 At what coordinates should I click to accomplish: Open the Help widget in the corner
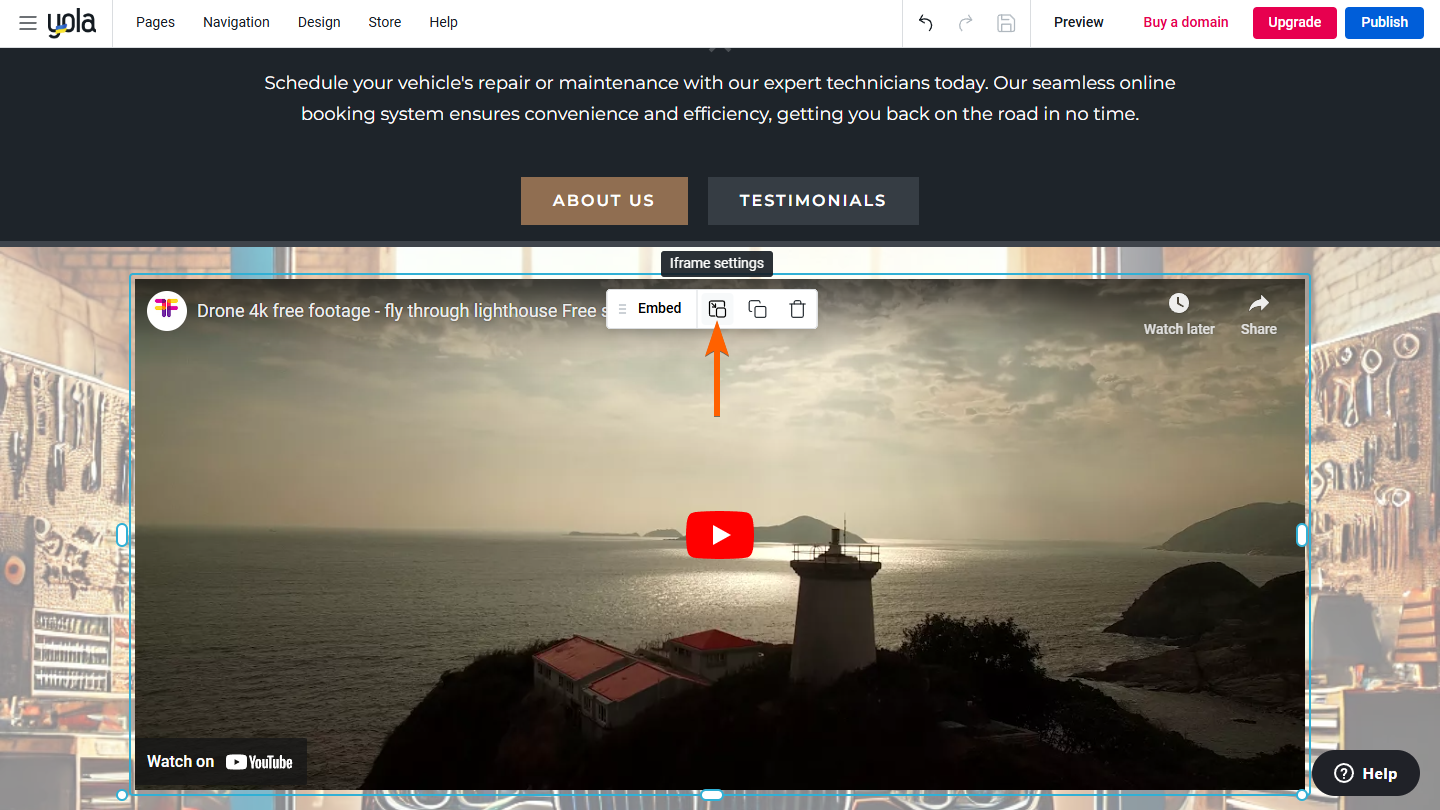(1364, 772)
